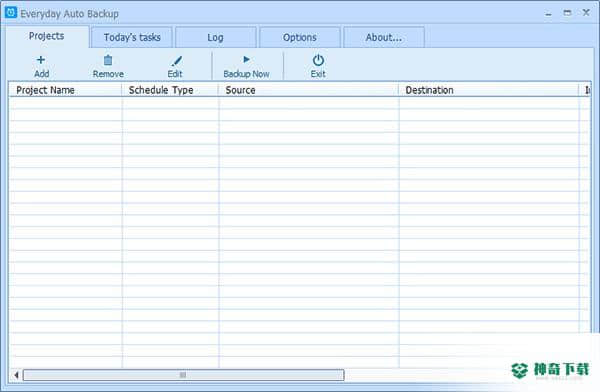
Task: Click the Destination column header
Action: tap(489, 90)
